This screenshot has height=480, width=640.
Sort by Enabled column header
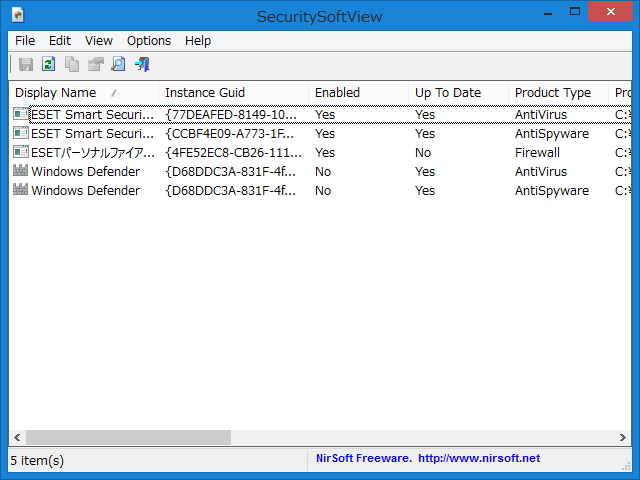358,93
